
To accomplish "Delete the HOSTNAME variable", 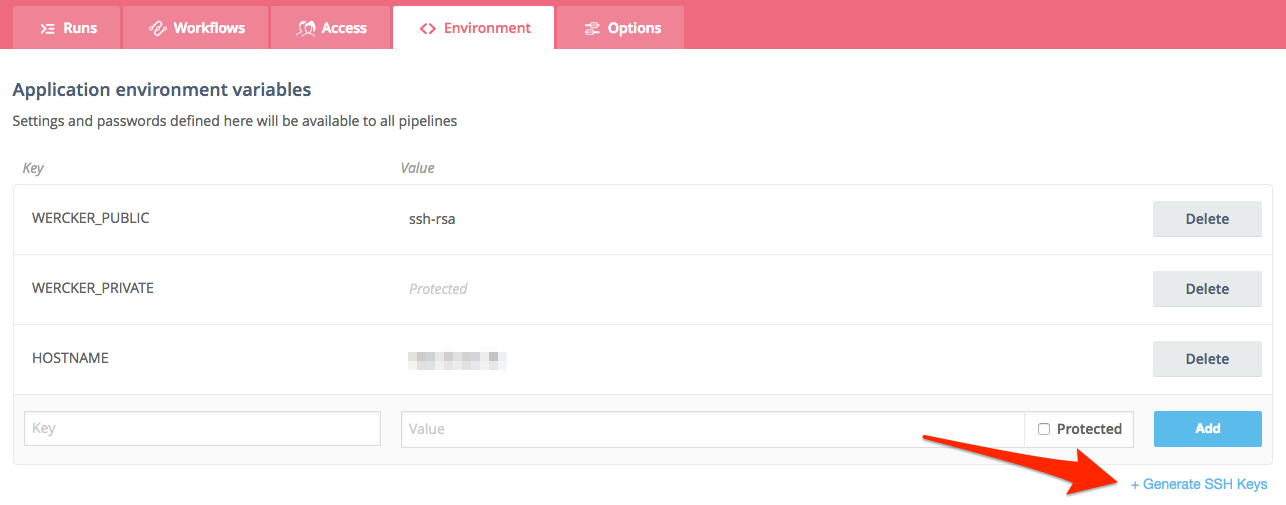I will (1206, 359).
